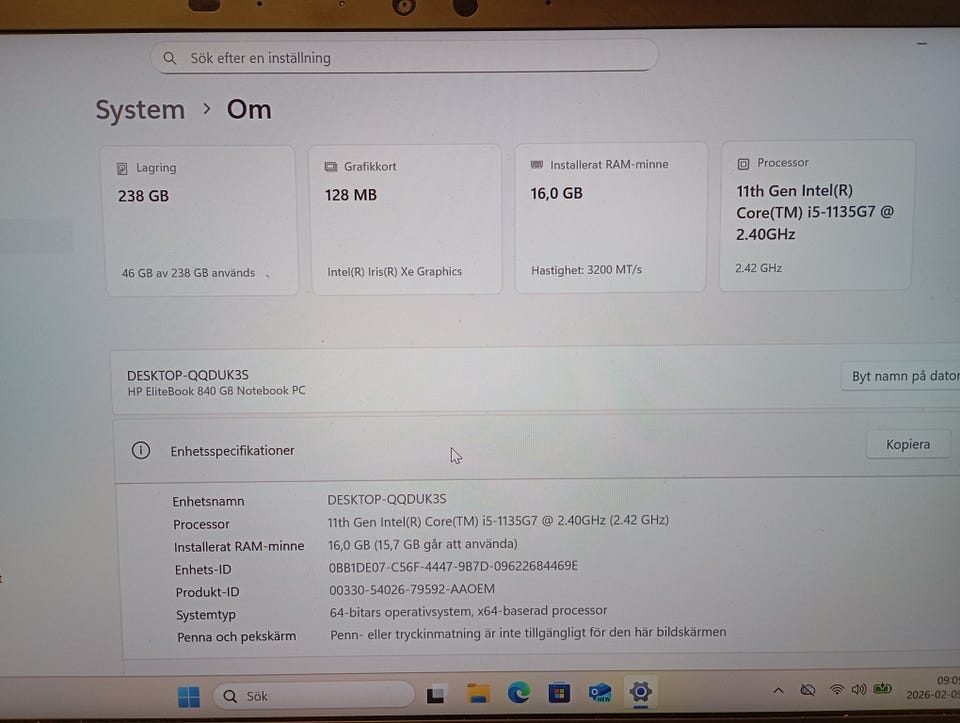The width and height of the screenshot is (960, 723).
Task: Select 'HP EliteBook 840 G8 Notebook PC' text
Action: click(216, 391)
